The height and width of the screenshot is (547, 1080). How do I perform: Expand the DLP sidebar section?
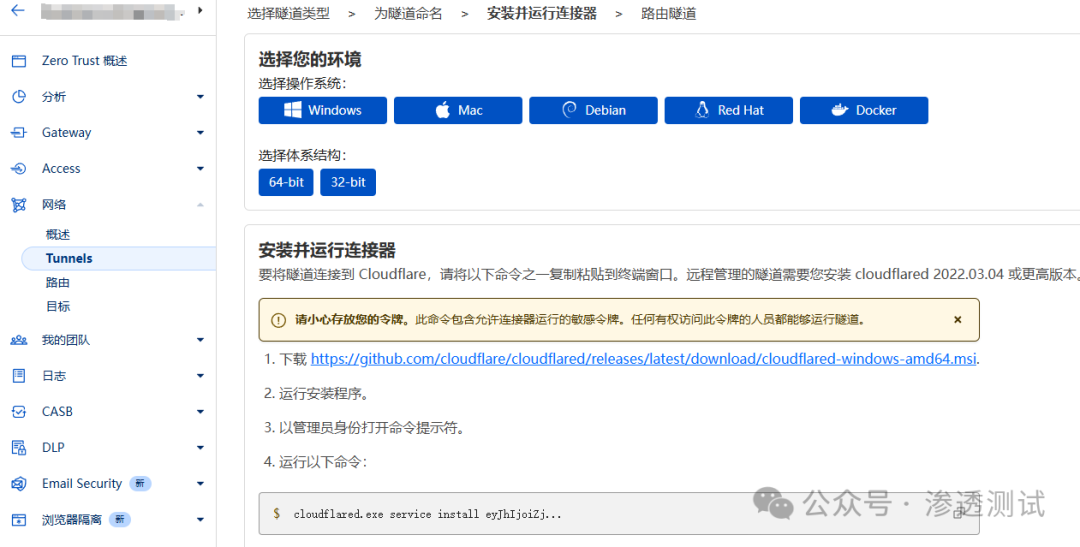click(x=200, y=448)
